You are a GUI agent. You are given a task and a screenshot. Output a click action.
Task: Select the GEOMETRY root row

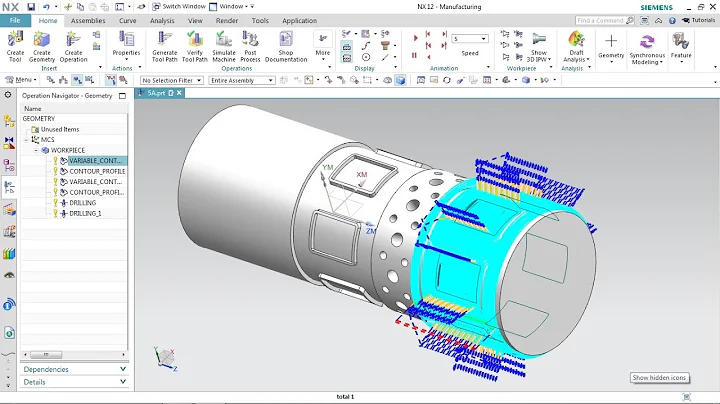74,118
